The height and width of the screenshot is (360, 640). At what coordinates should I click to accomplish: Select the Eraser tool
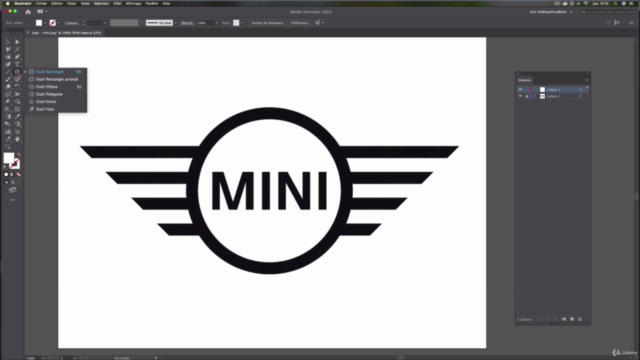click(8, 87)
